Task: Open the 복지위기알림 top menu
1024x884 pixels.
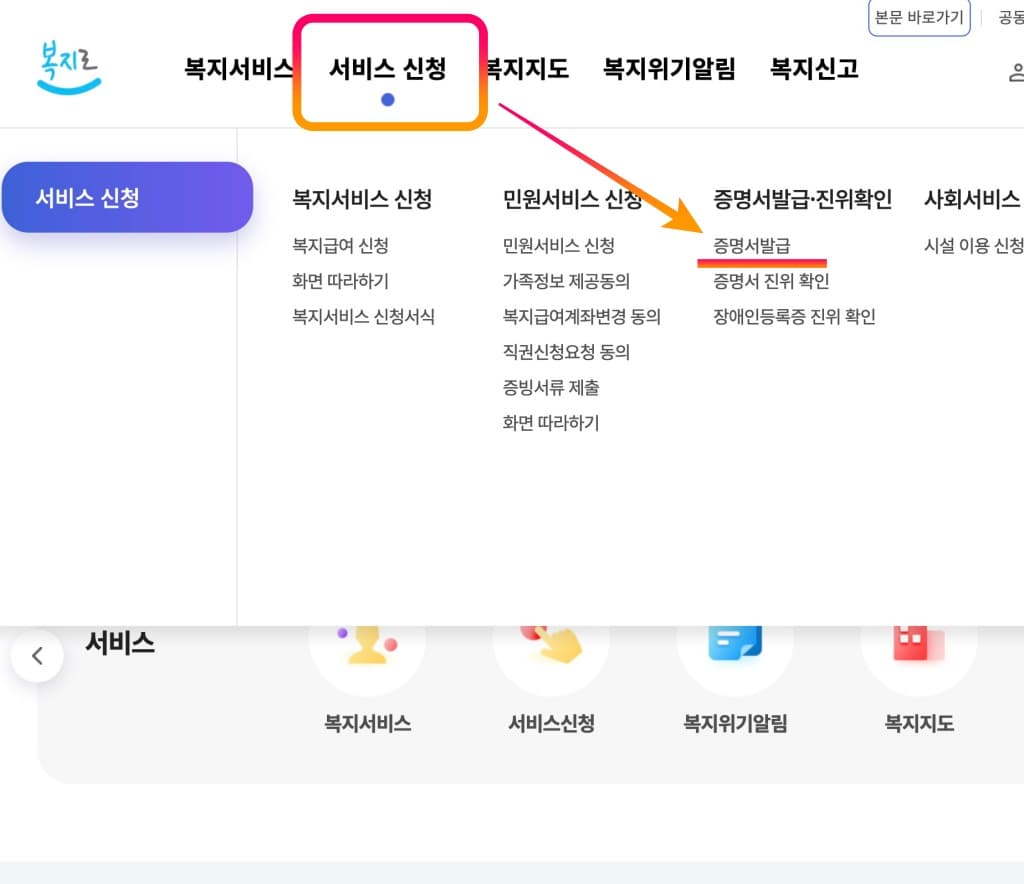Action: point(669,69)
